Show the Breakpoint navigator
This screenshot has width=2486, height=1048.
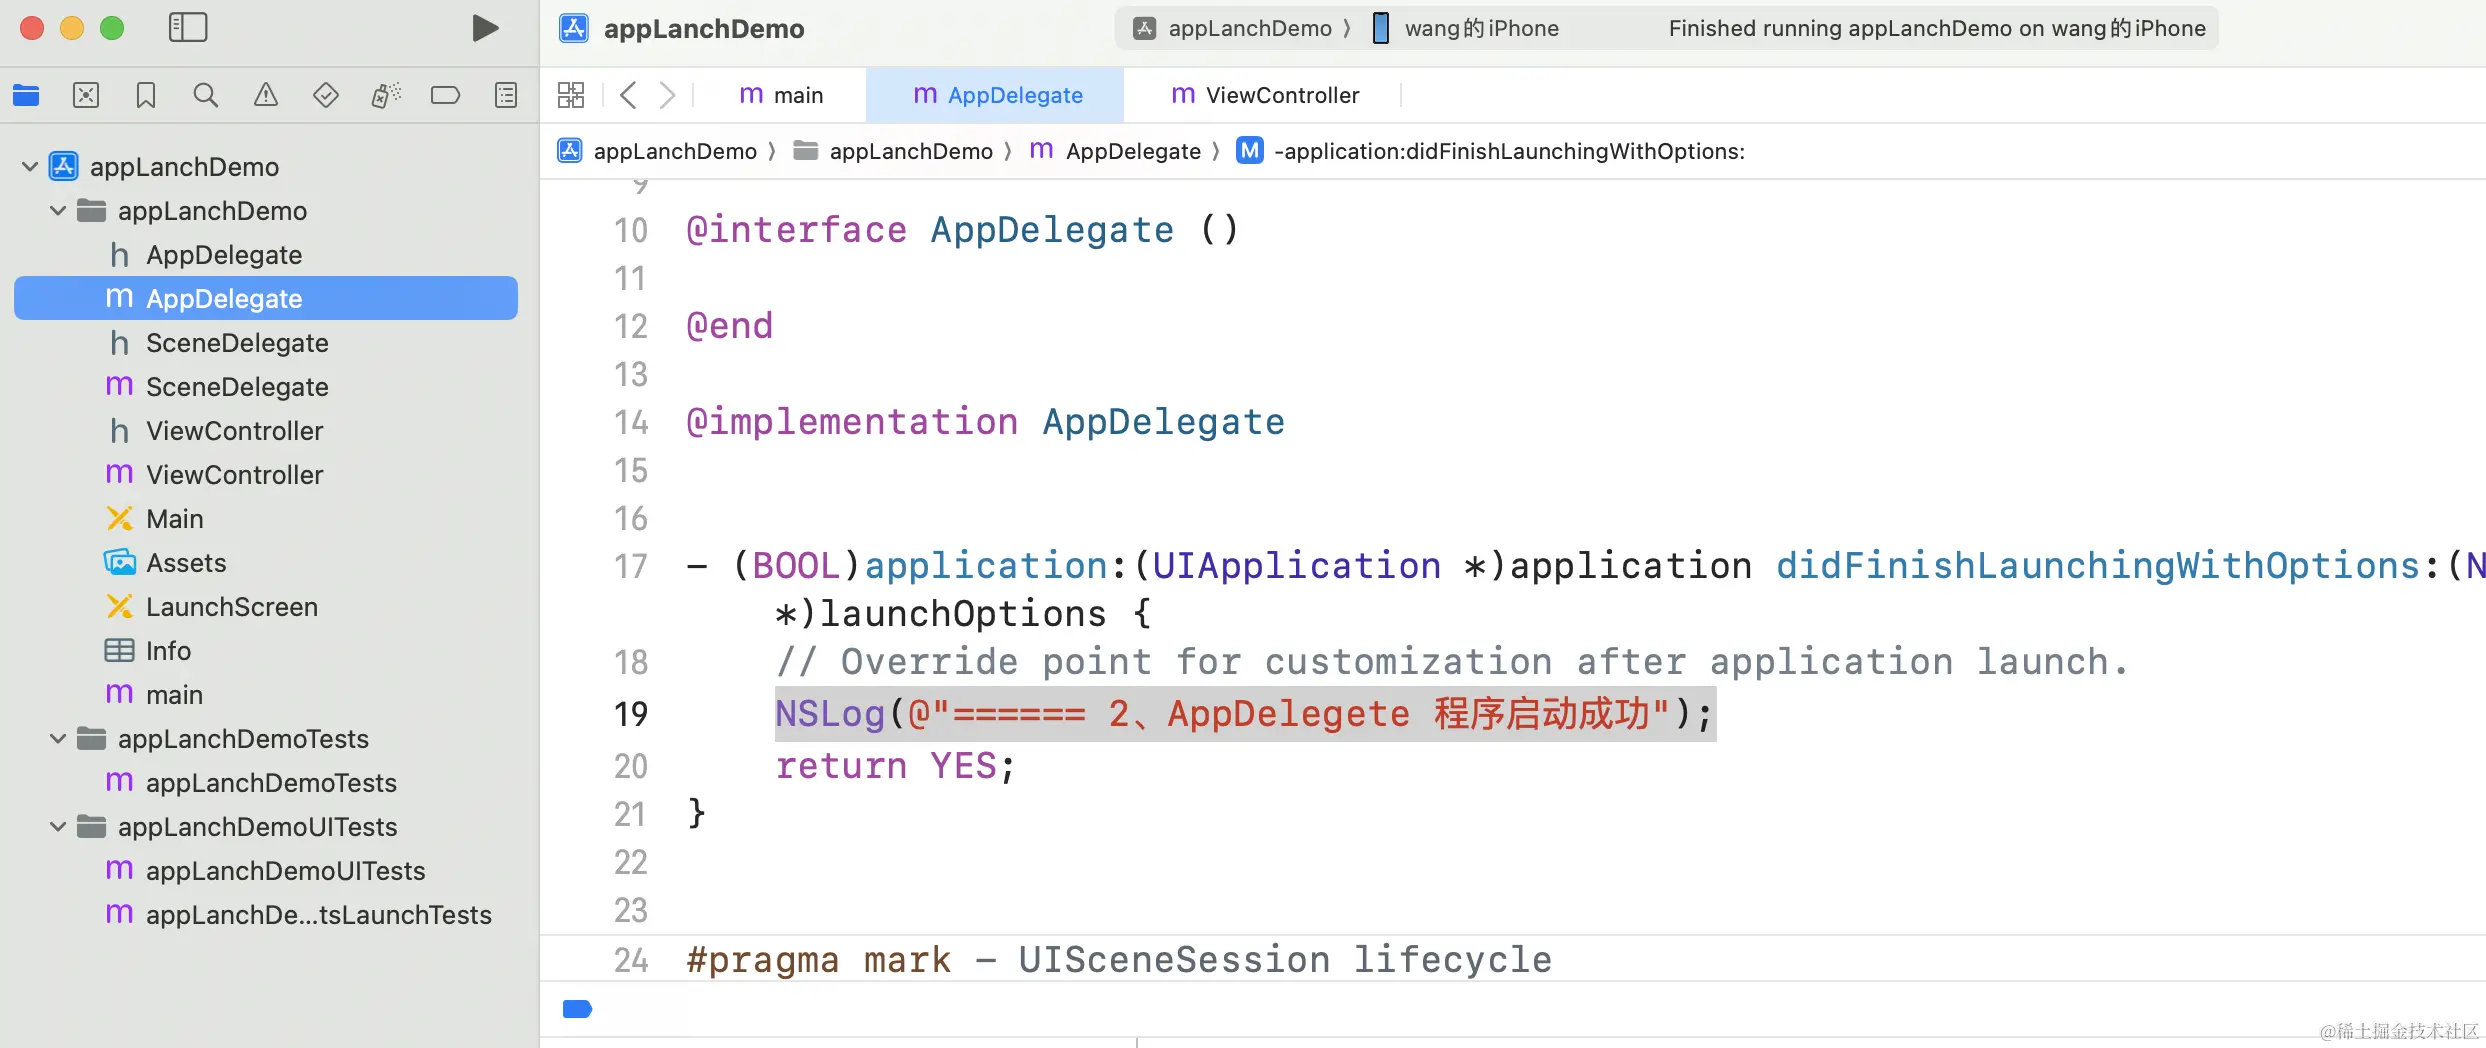446,95
